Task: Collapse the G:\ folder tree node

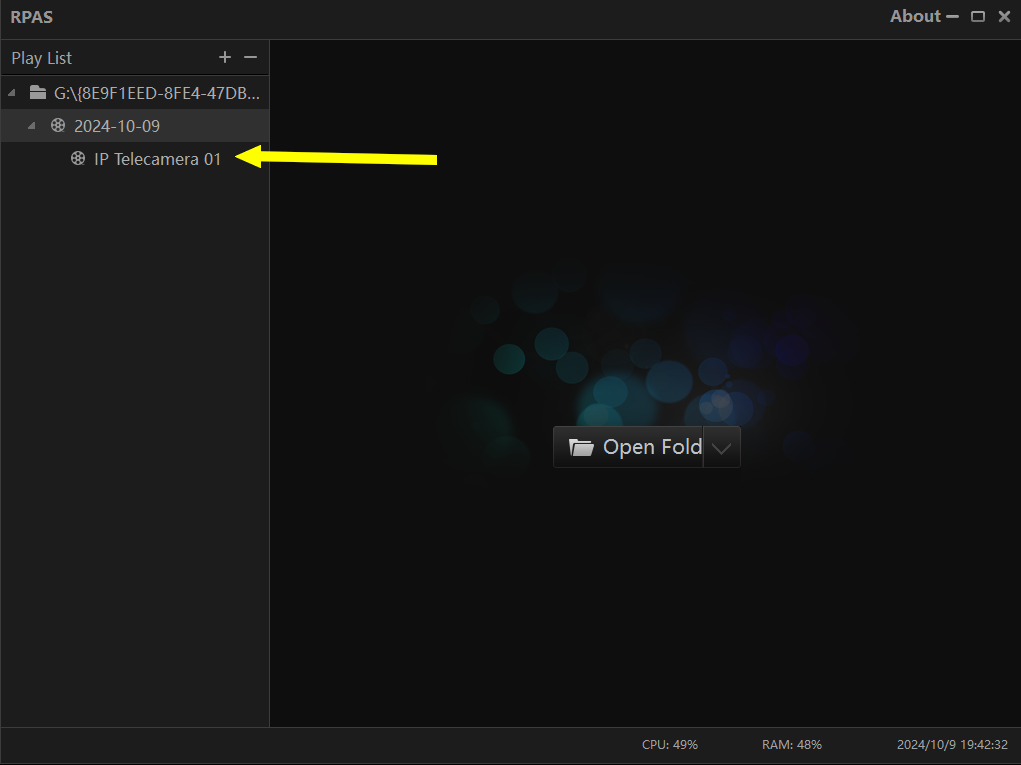Action: (x=12, y=93)
